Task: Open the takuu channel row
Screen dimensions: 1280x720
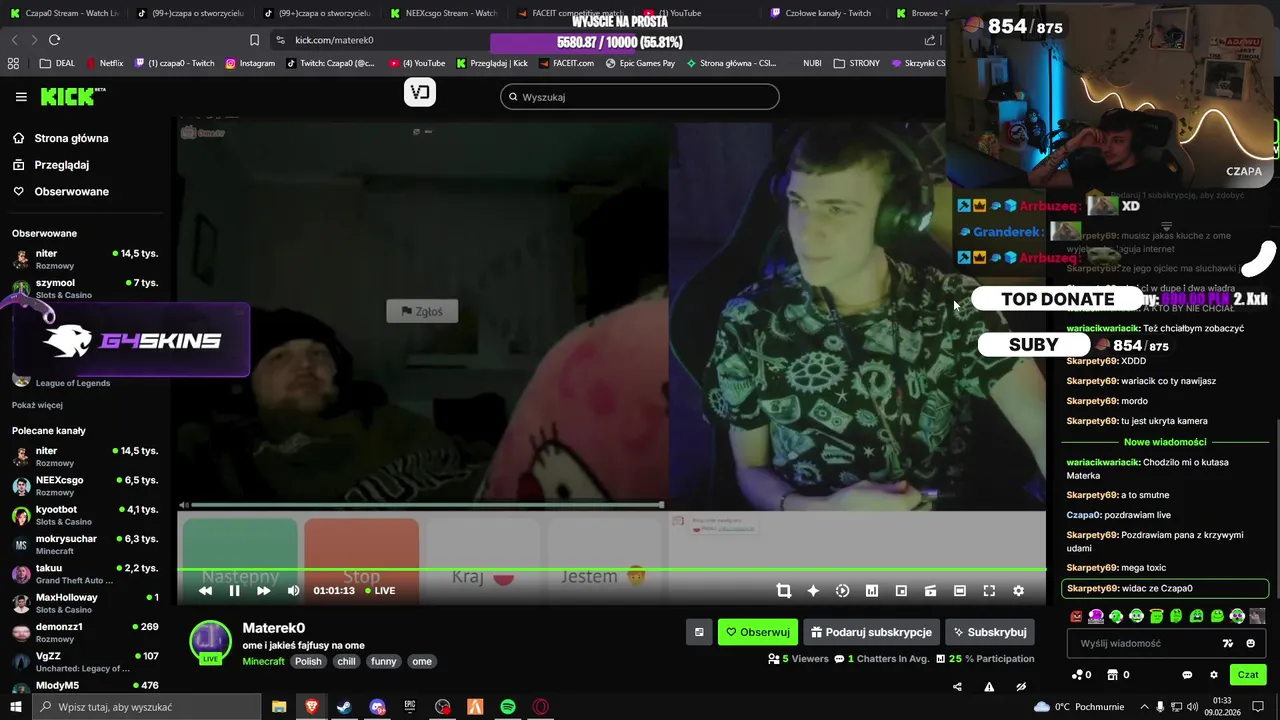Action: point(86,574)
